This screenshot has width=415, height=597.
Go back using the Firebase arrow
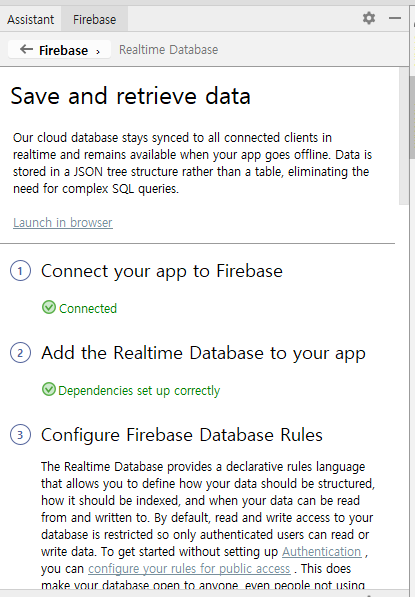pyautogui.click(x=26, y=49)
